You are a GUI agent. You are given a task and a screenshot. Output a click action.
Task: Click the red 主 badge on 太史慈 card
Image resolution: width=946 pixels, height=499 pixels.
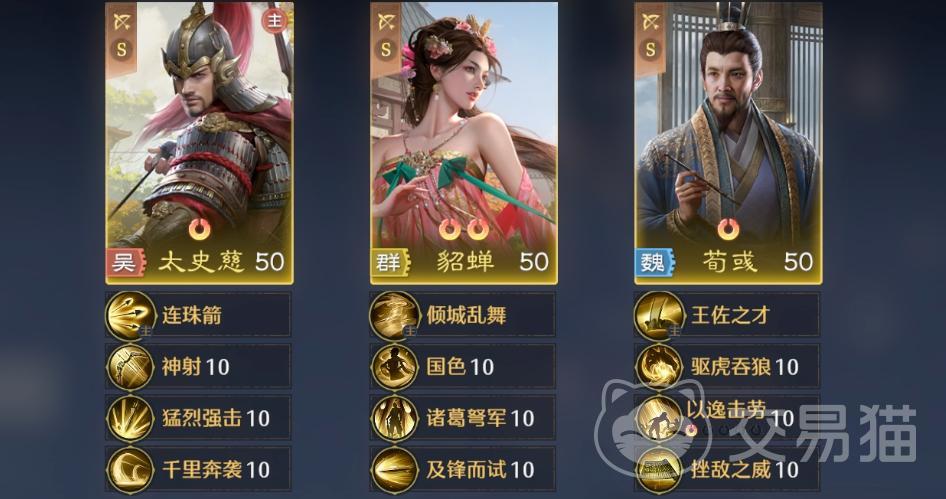(x=275, y=21)
